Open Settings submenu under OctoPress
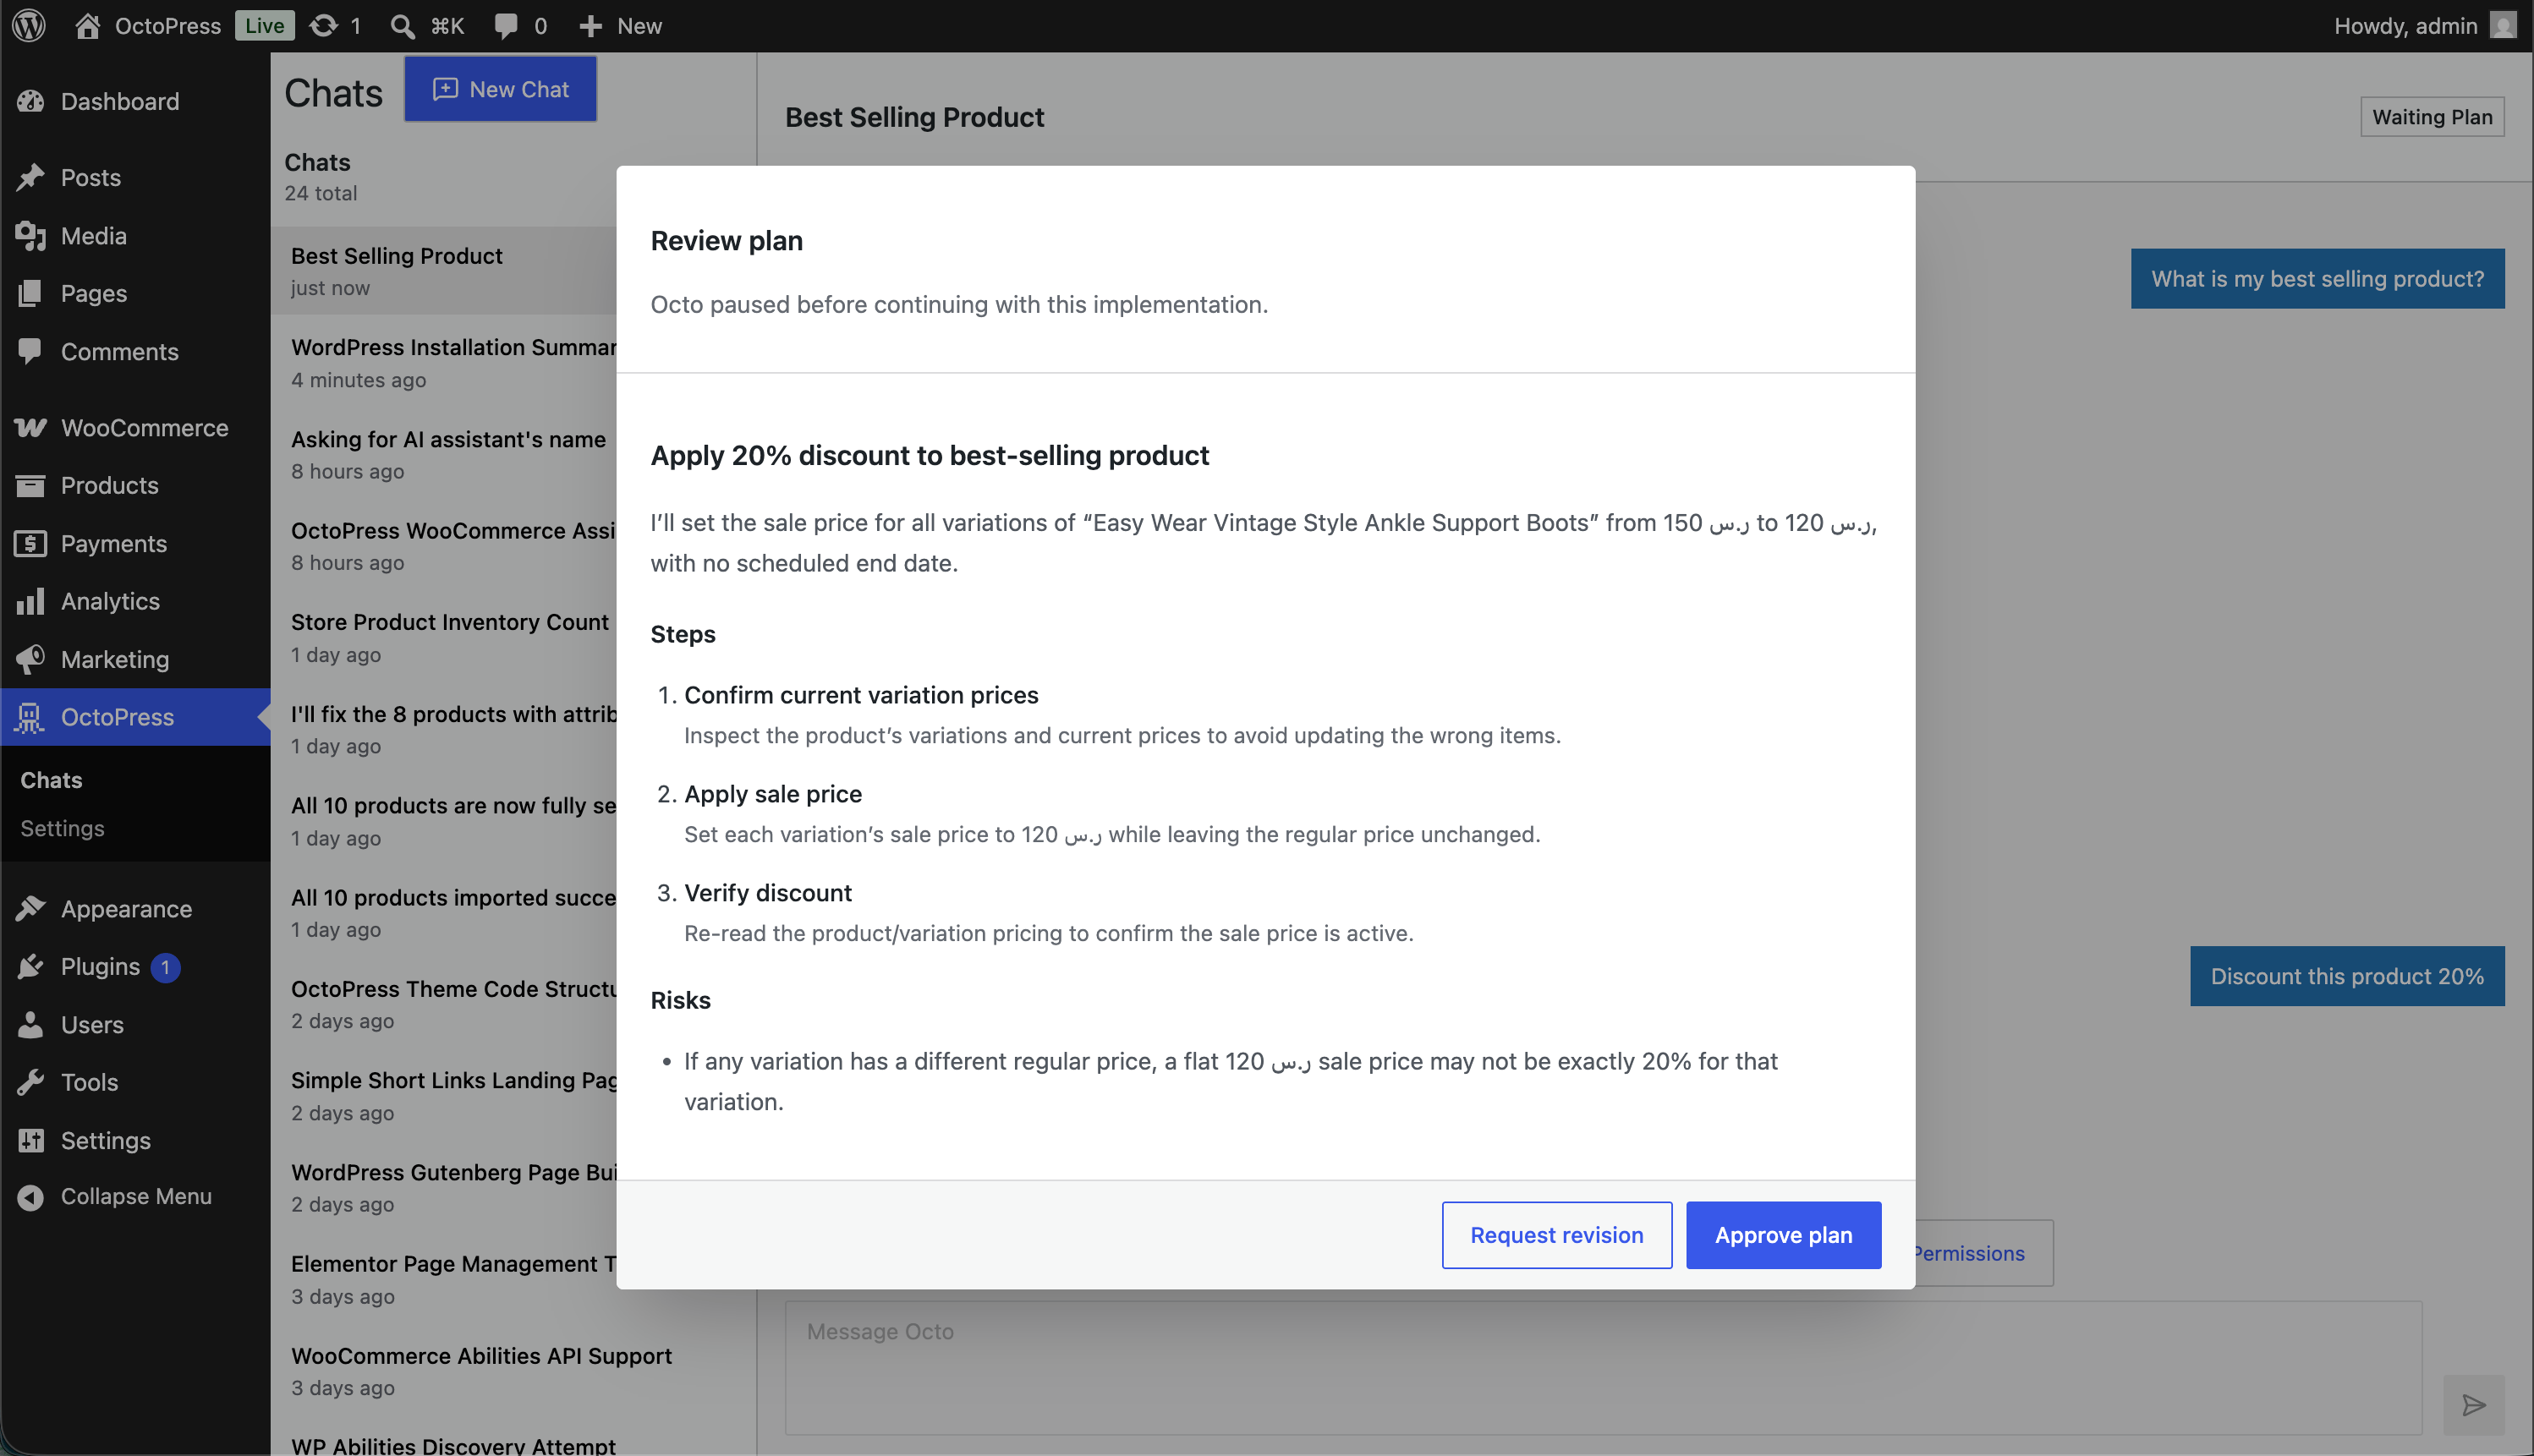The width and height of the screenshot is (2534, 1456). click(x=62, y=828)
